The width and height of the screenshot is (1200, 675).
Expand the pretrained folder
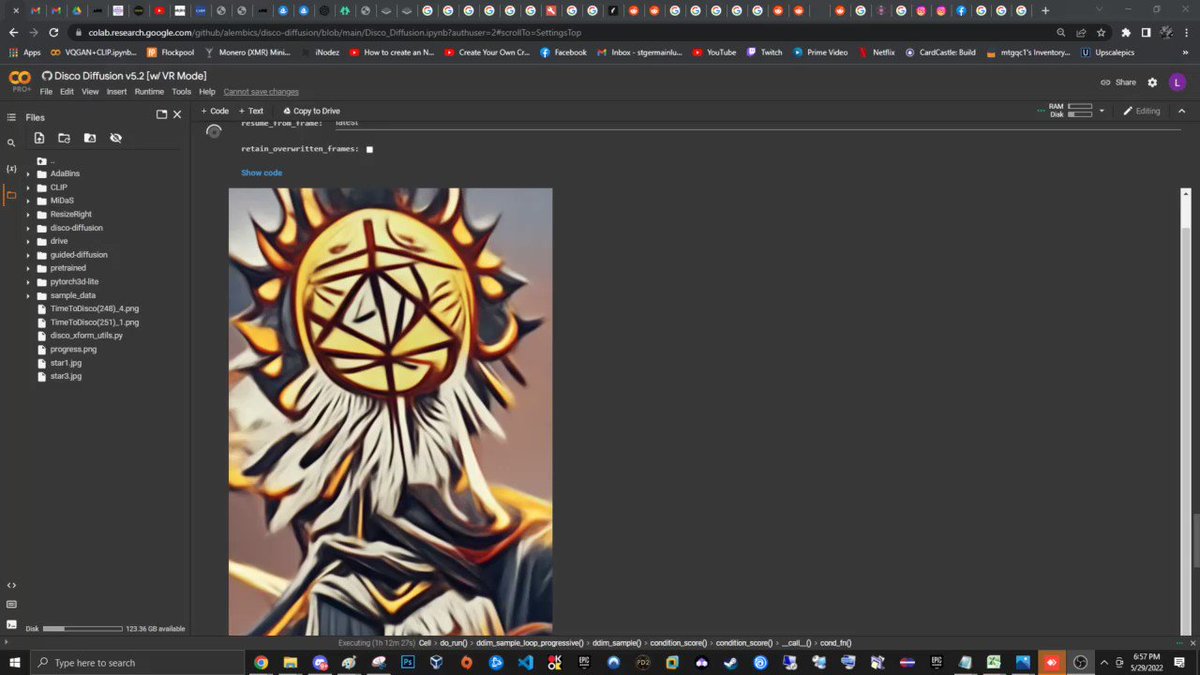(x=28, y=268)
